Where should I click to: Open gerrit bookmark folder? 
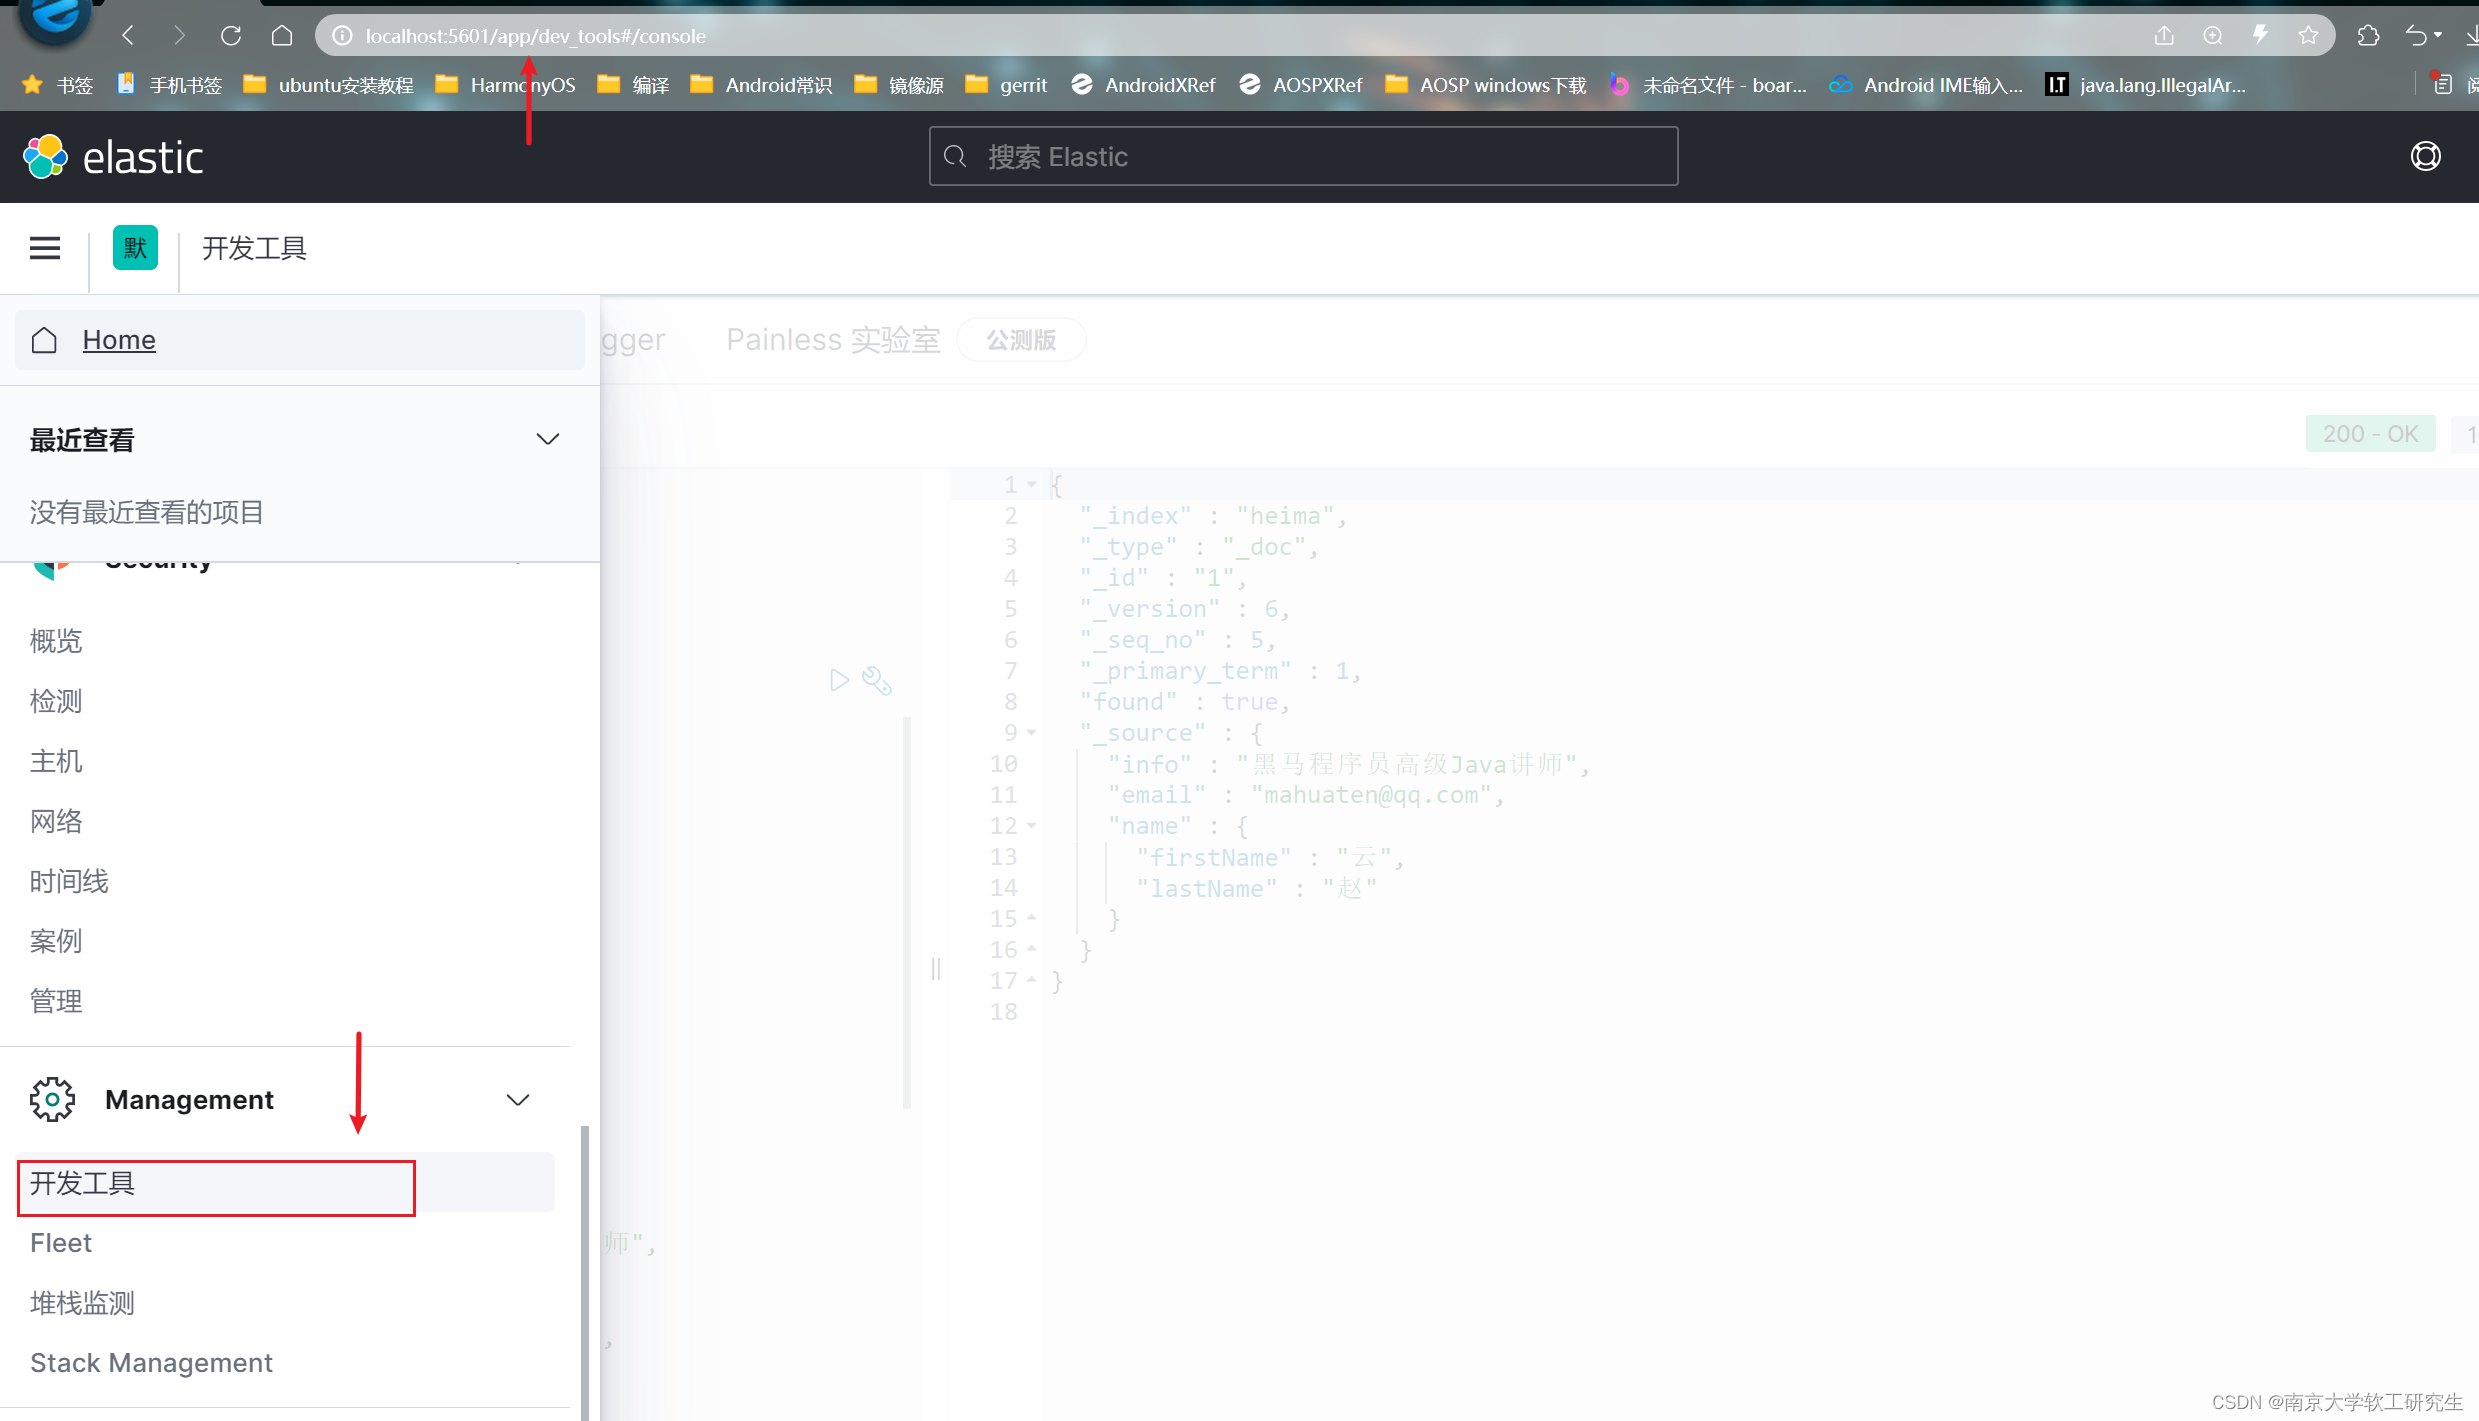1006,85
